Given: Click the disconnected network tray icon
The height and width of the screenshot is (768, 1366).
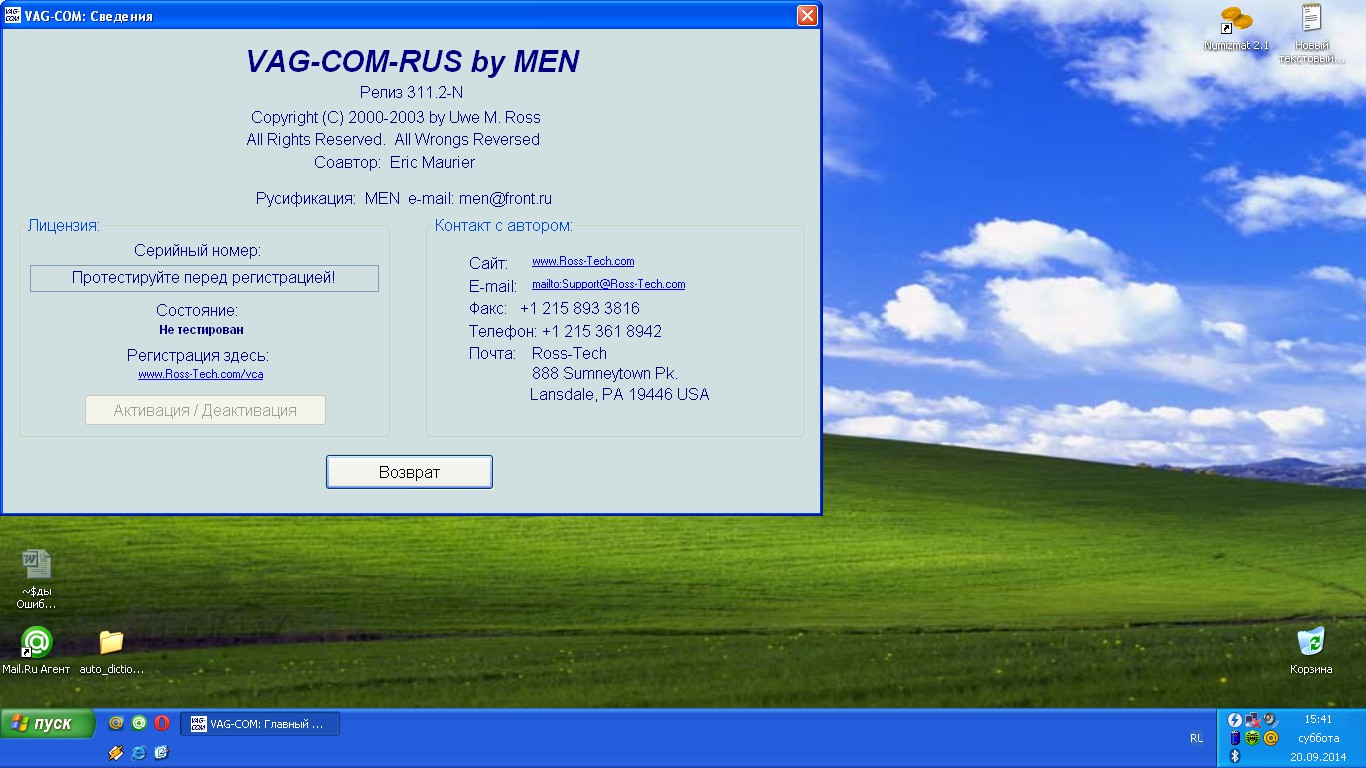Looking at the screenshot, I should [1253, 720].
